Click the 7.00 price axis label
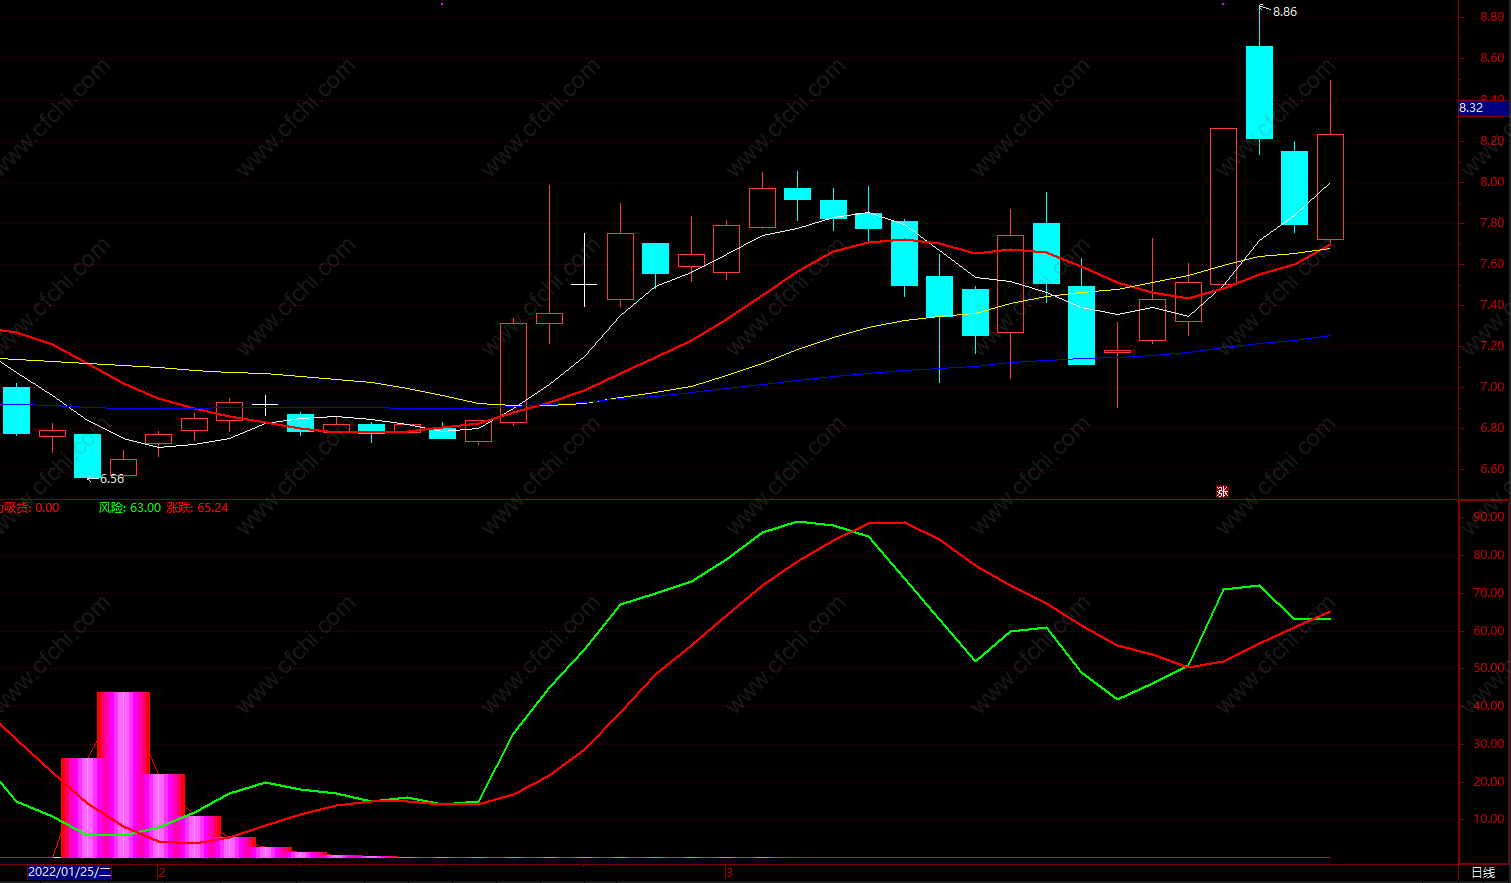 pyautogui.click(x=1492, y=387)
